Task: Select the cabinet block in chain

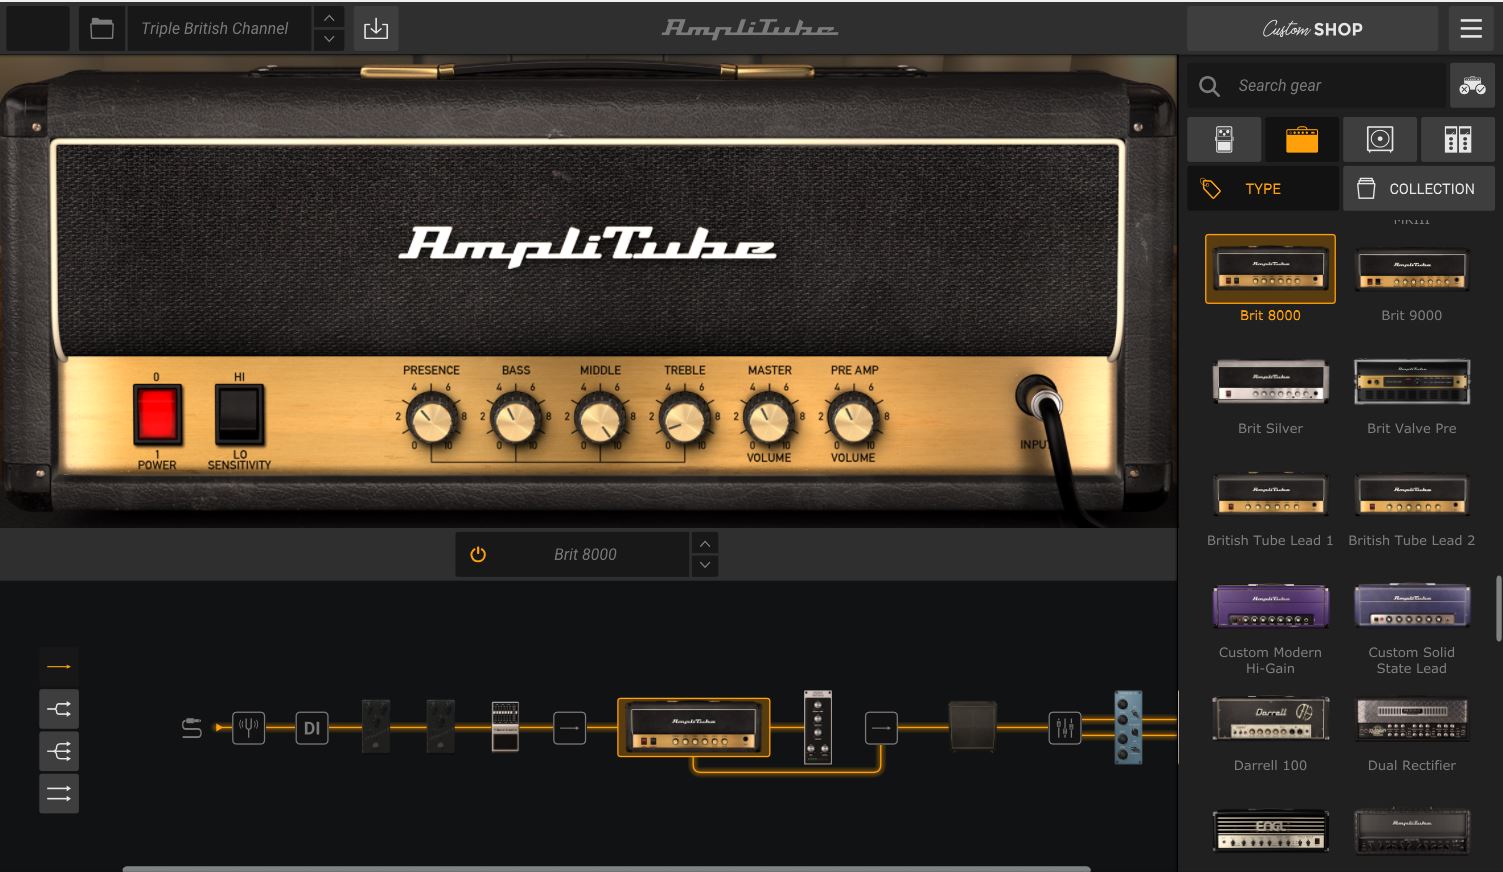Action: point(973,727)
